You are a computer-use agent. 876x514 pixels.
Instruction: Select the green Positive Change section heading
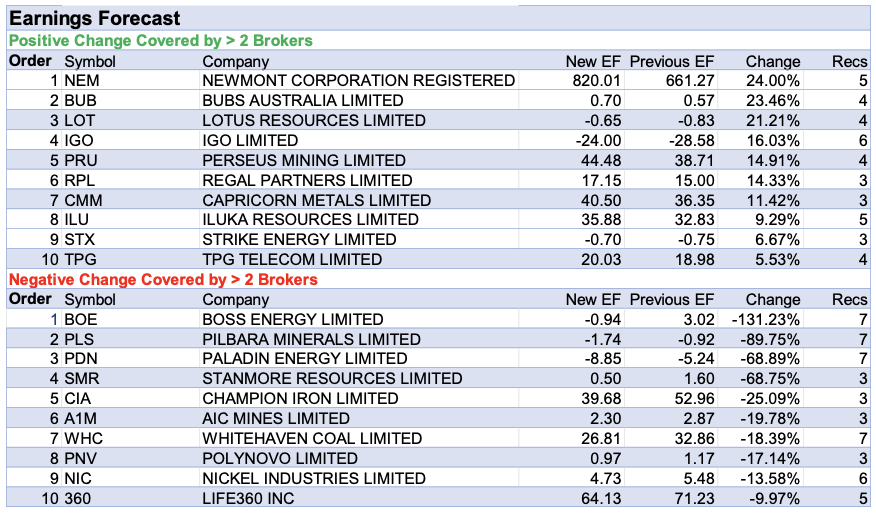(160, 41)
